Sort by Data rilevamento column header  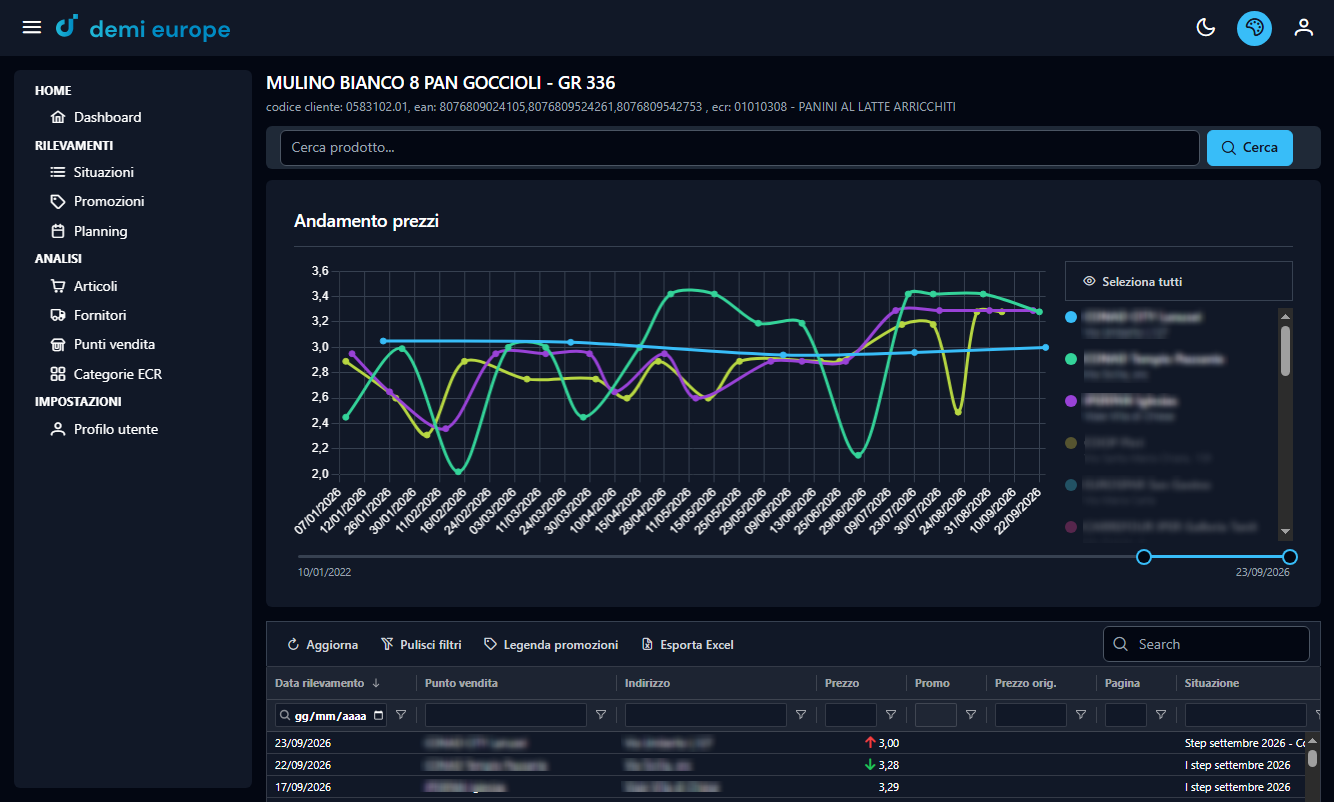pyautogui.click(x=328, y=683)
